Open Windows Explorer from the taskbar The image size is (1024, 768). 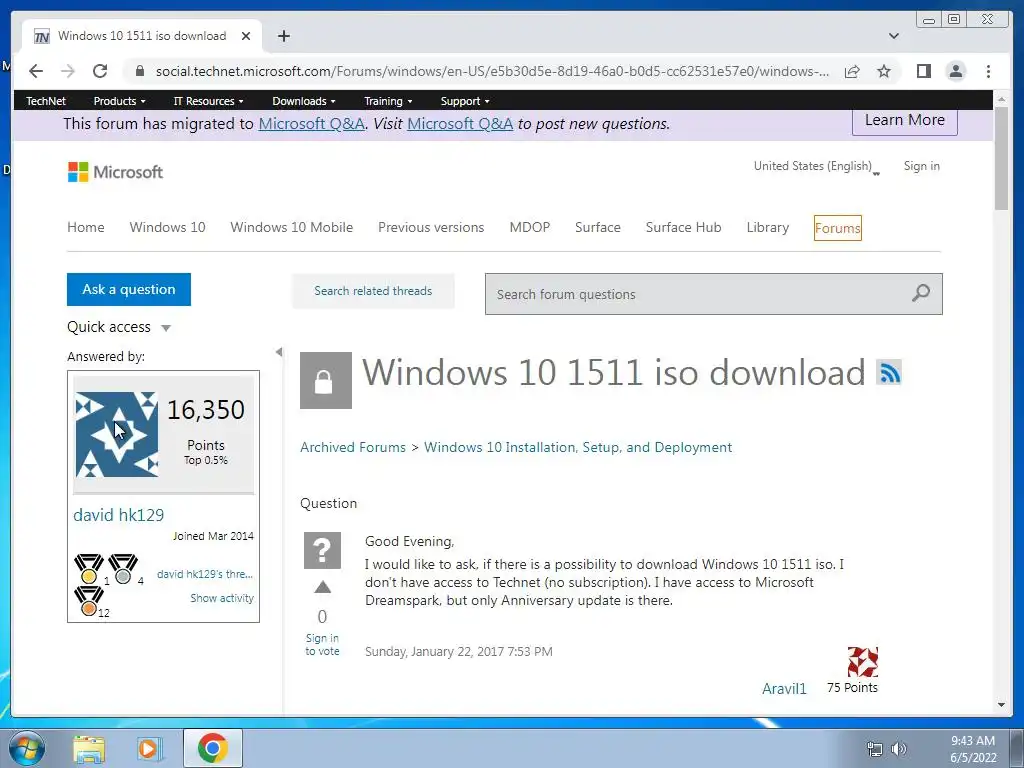click(89, 748)
